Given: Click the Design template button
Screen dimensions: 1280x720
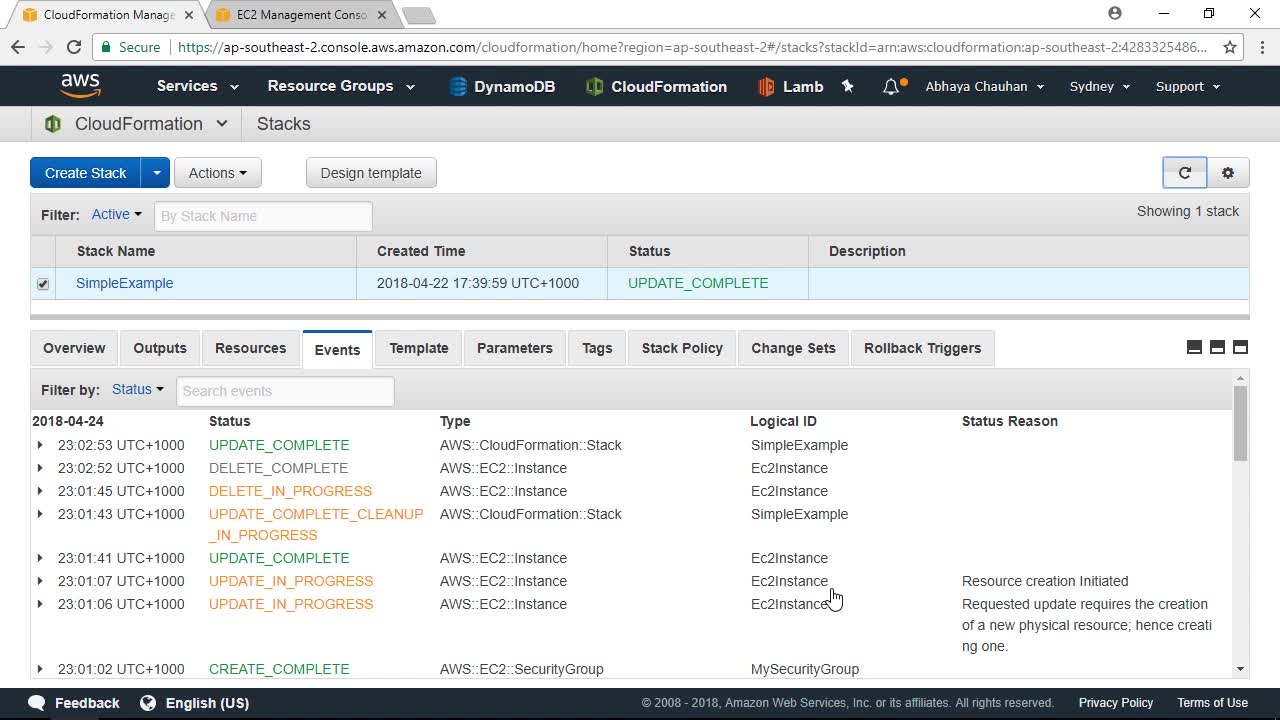Looking at the screenshot, I should [371, 173].
